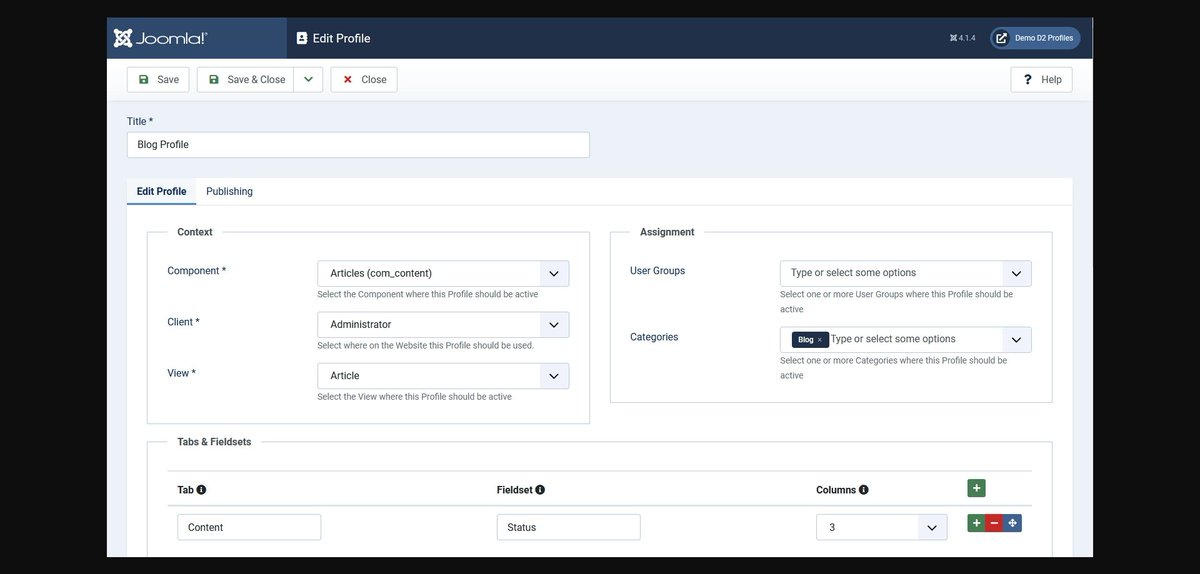Remove the Blog category tag
This screenshot has height=574, width=1200.
tap(820, 340)
